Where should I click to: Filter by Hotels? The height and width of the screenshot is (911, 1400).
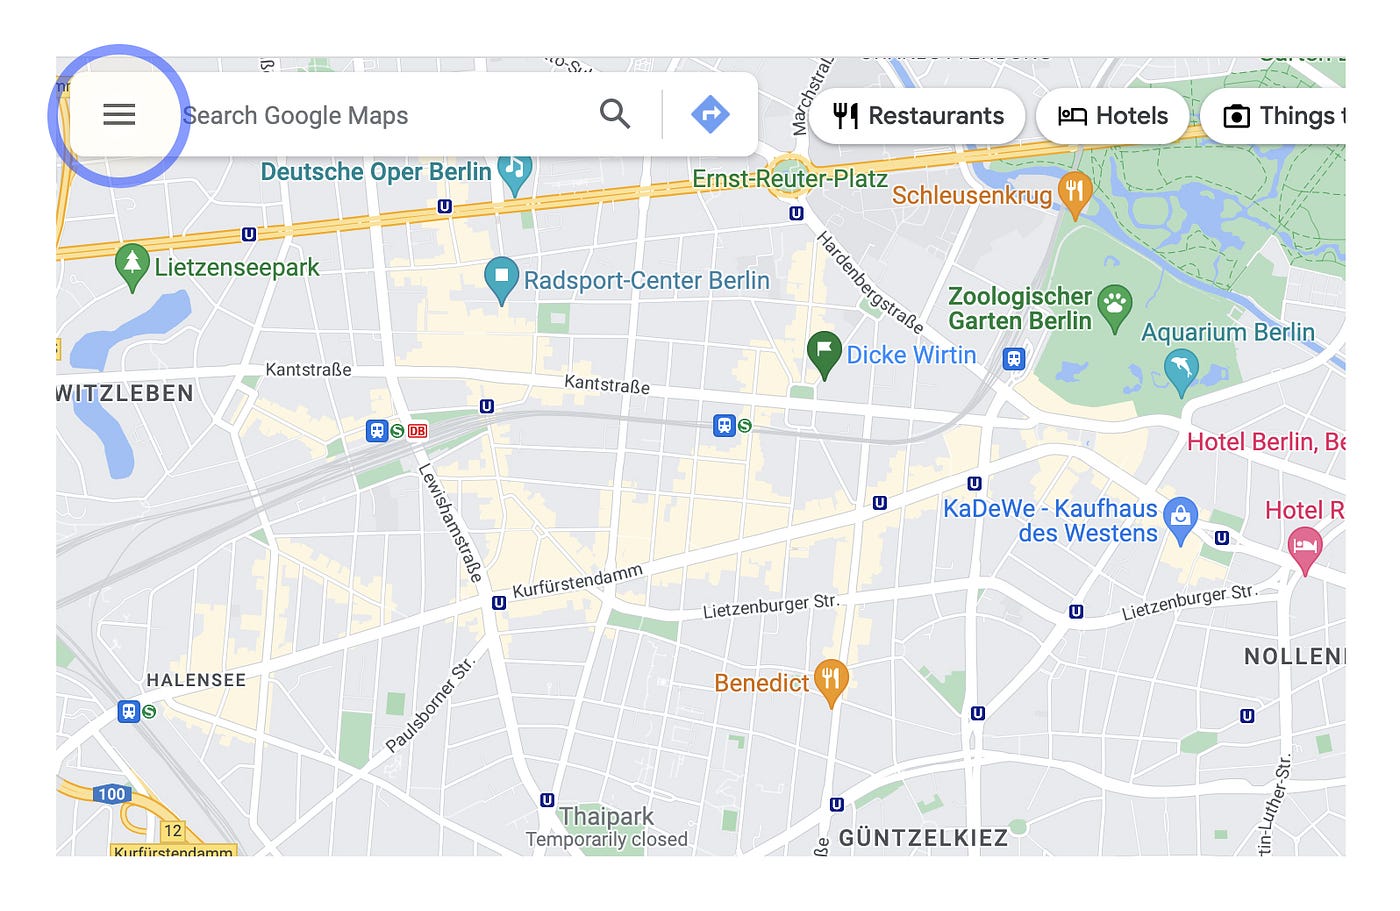click(1112, 116)
